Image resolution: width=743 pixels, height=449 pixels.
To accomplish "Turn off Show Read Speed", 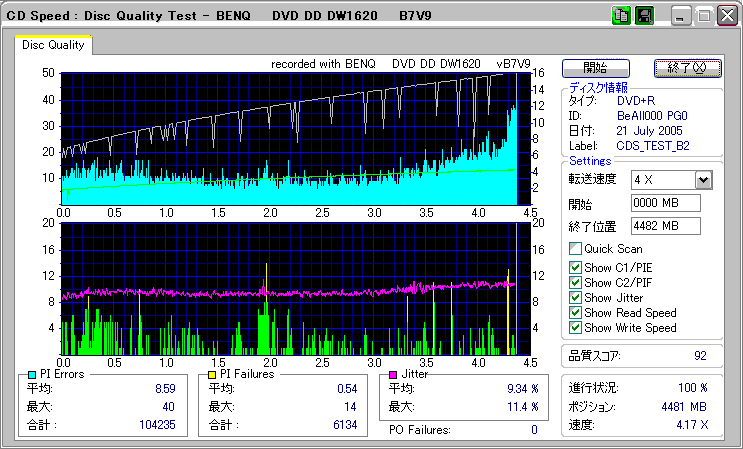I will (575, 313).
